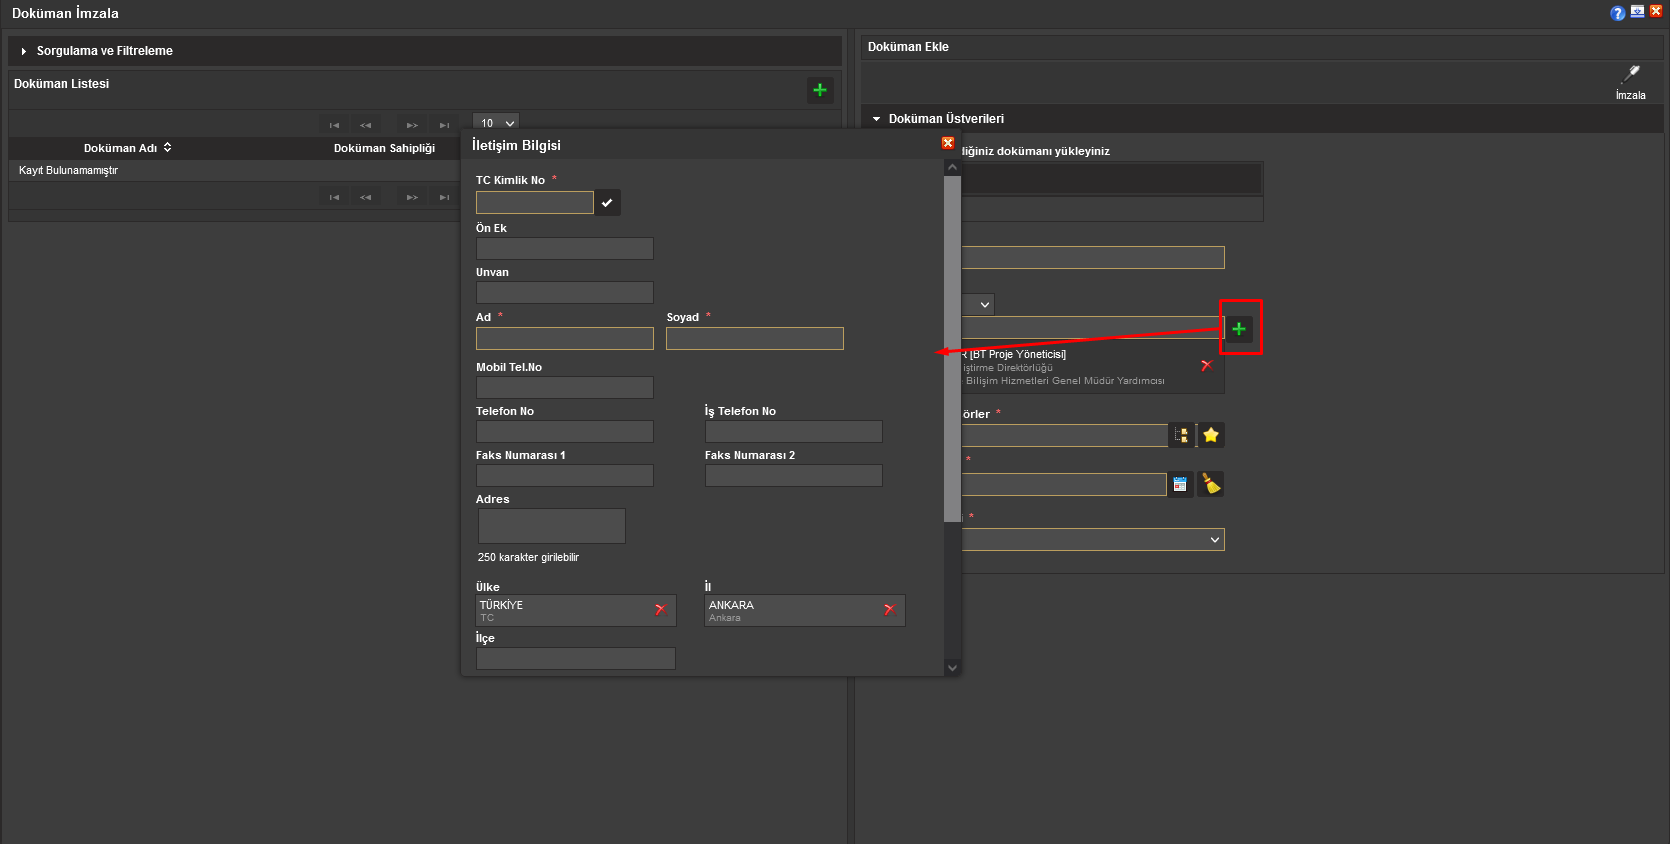The height and width of the screenshot is (844, 1670).
Task: Click the broom clear icon
Action: click(x=1211, y=484)
